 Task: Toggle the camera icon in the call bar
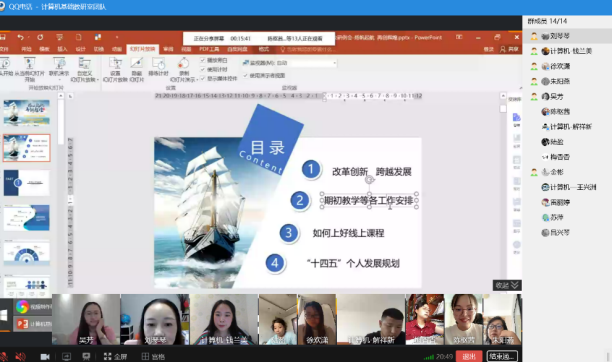(x=45, y=357)
